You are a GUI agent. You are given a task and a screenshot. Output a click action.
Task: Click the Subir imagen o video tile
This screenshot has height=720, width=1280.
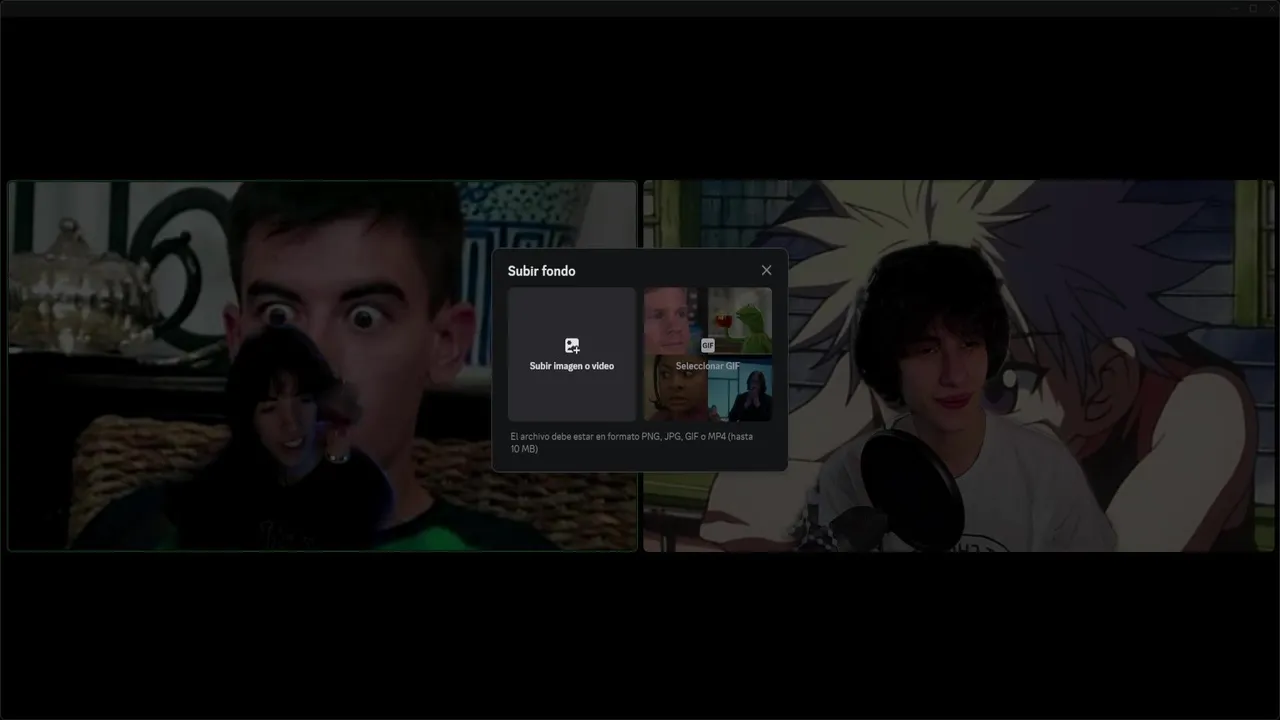point(572,354)
